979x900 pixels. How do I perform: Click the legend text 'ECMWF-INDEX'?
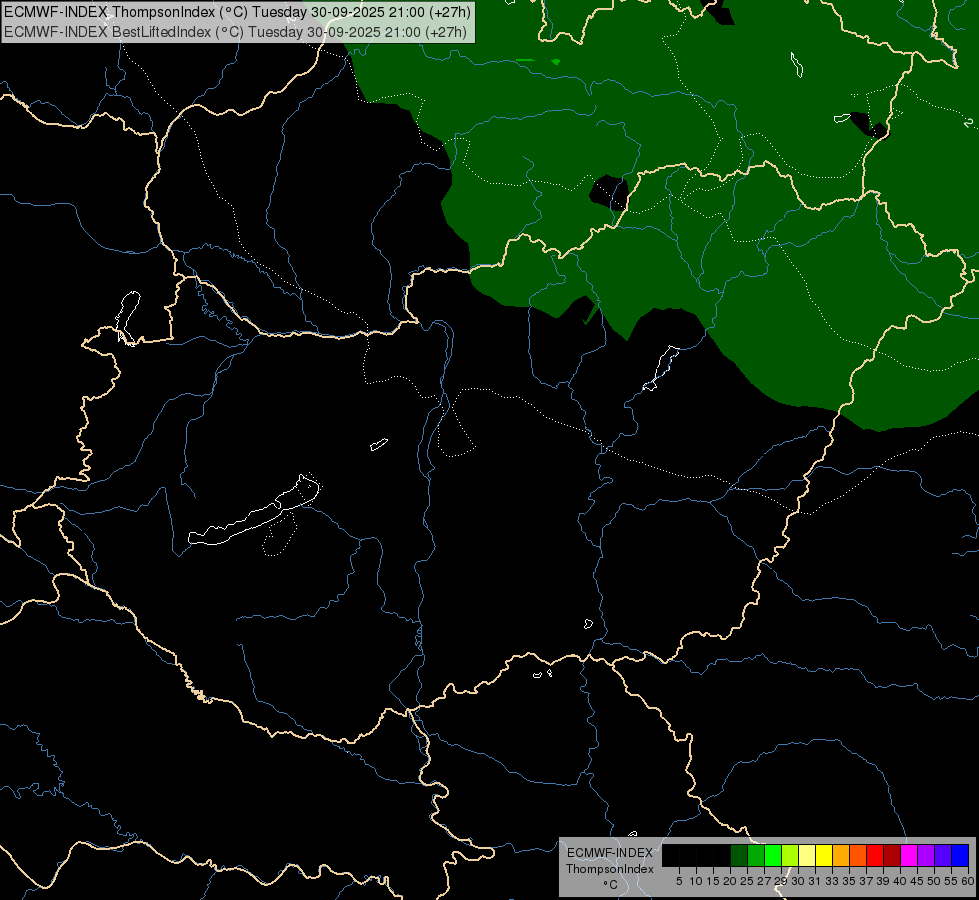(609, 853)
